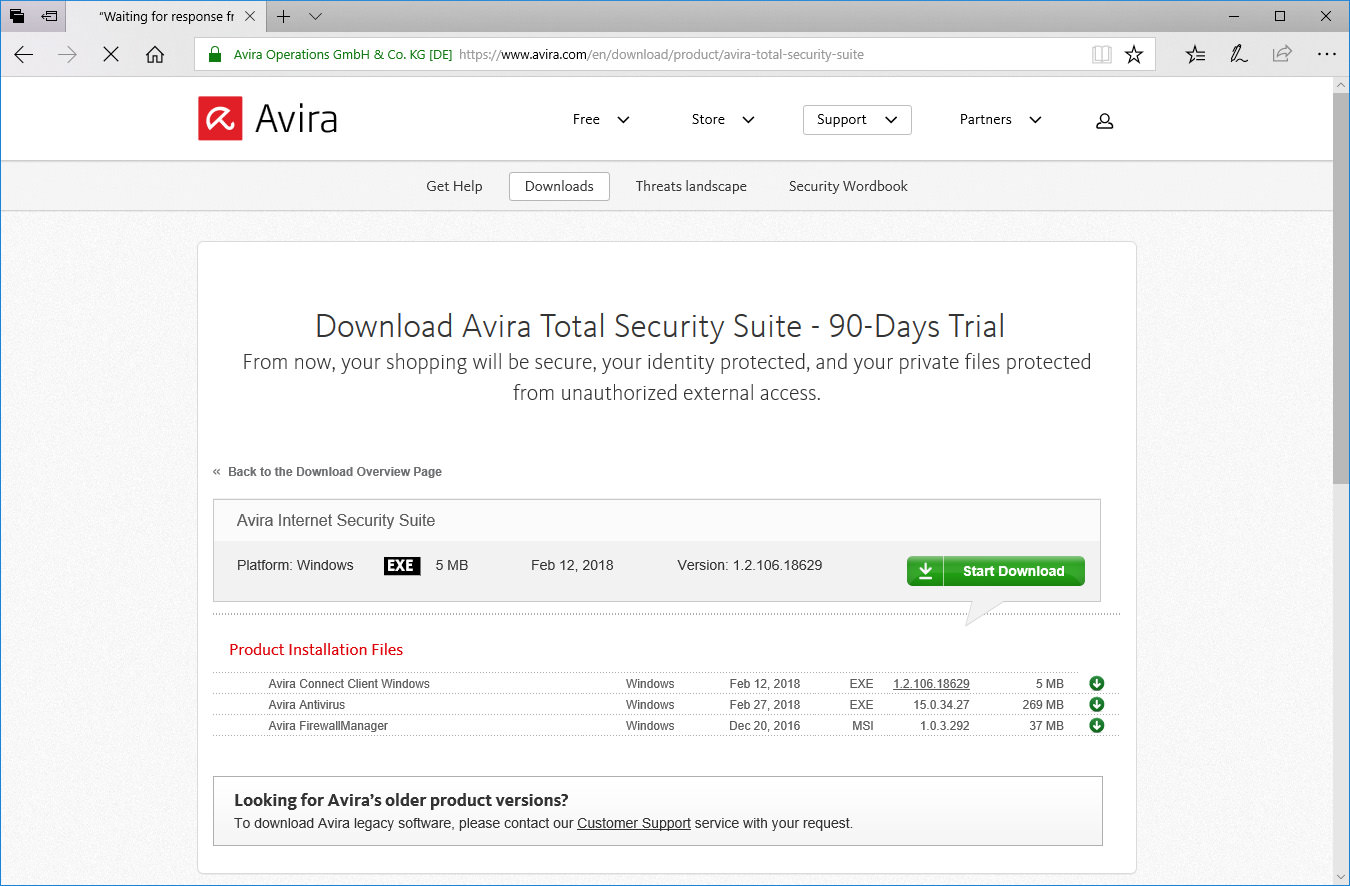Open a new tab with plus icon
The height and width of the screenshot is (886, 1350).
(284, 16)
